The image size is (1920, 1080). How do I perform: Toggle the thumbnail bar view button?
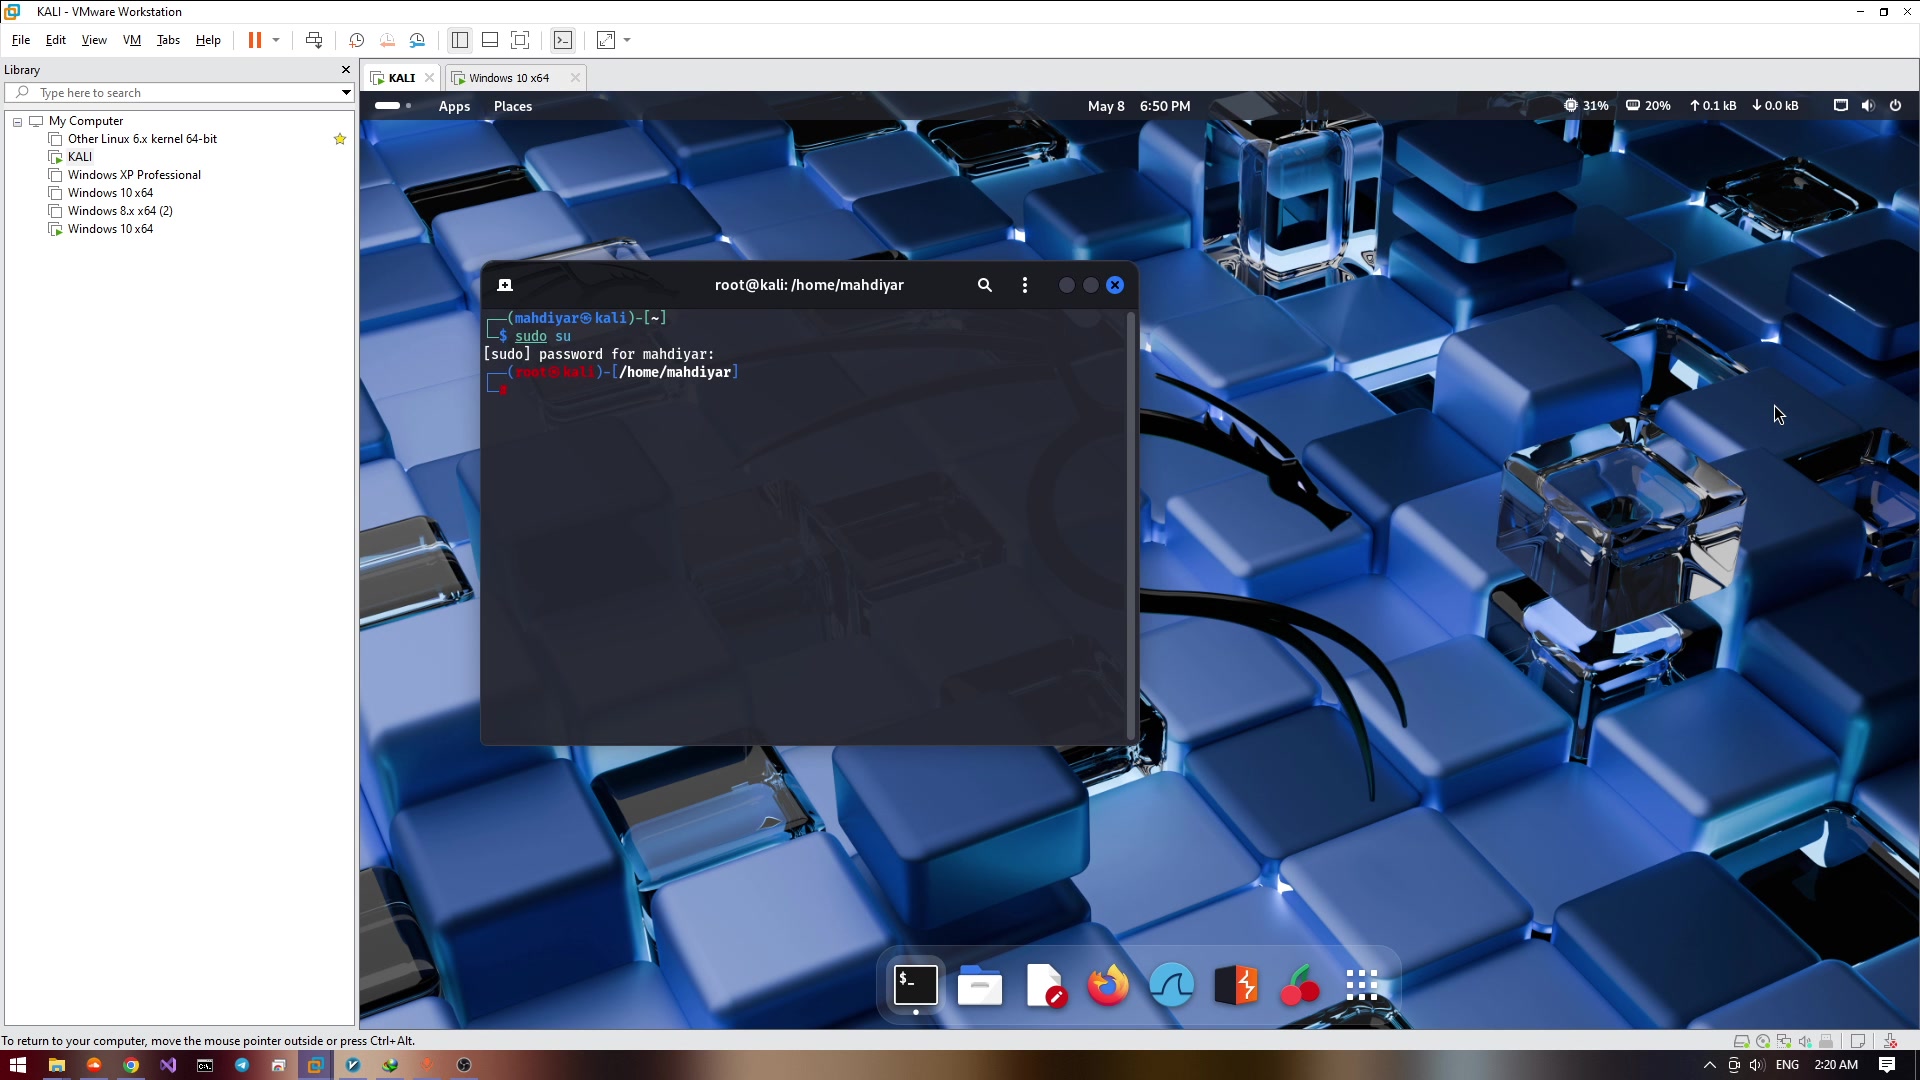click(x=490, y=40)
